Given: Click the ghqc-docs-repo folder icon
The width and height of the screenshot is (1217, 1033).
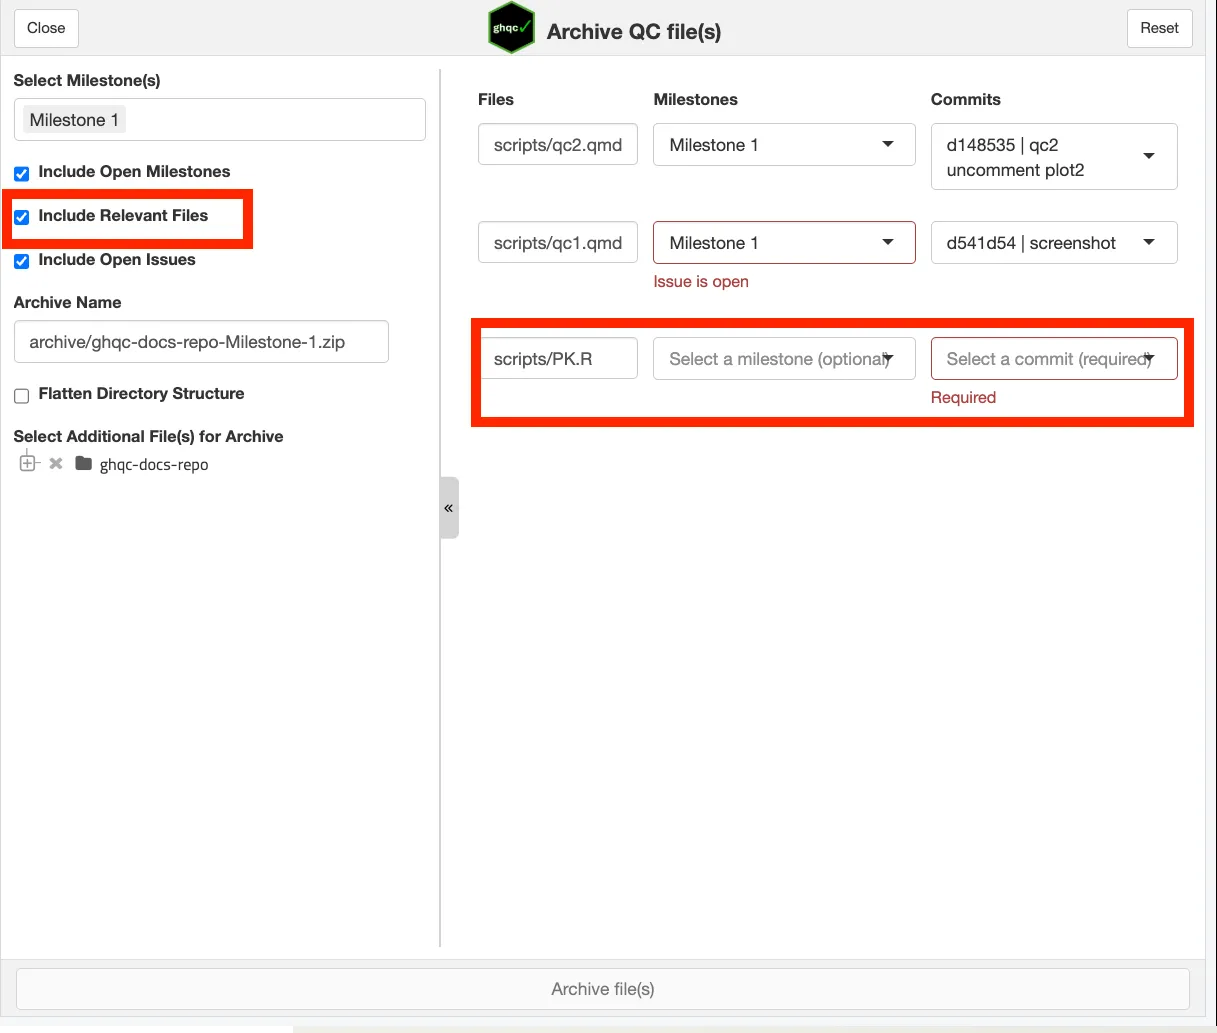Looking at the screenshot, I should pyautogui.click(x=84, y=463).
